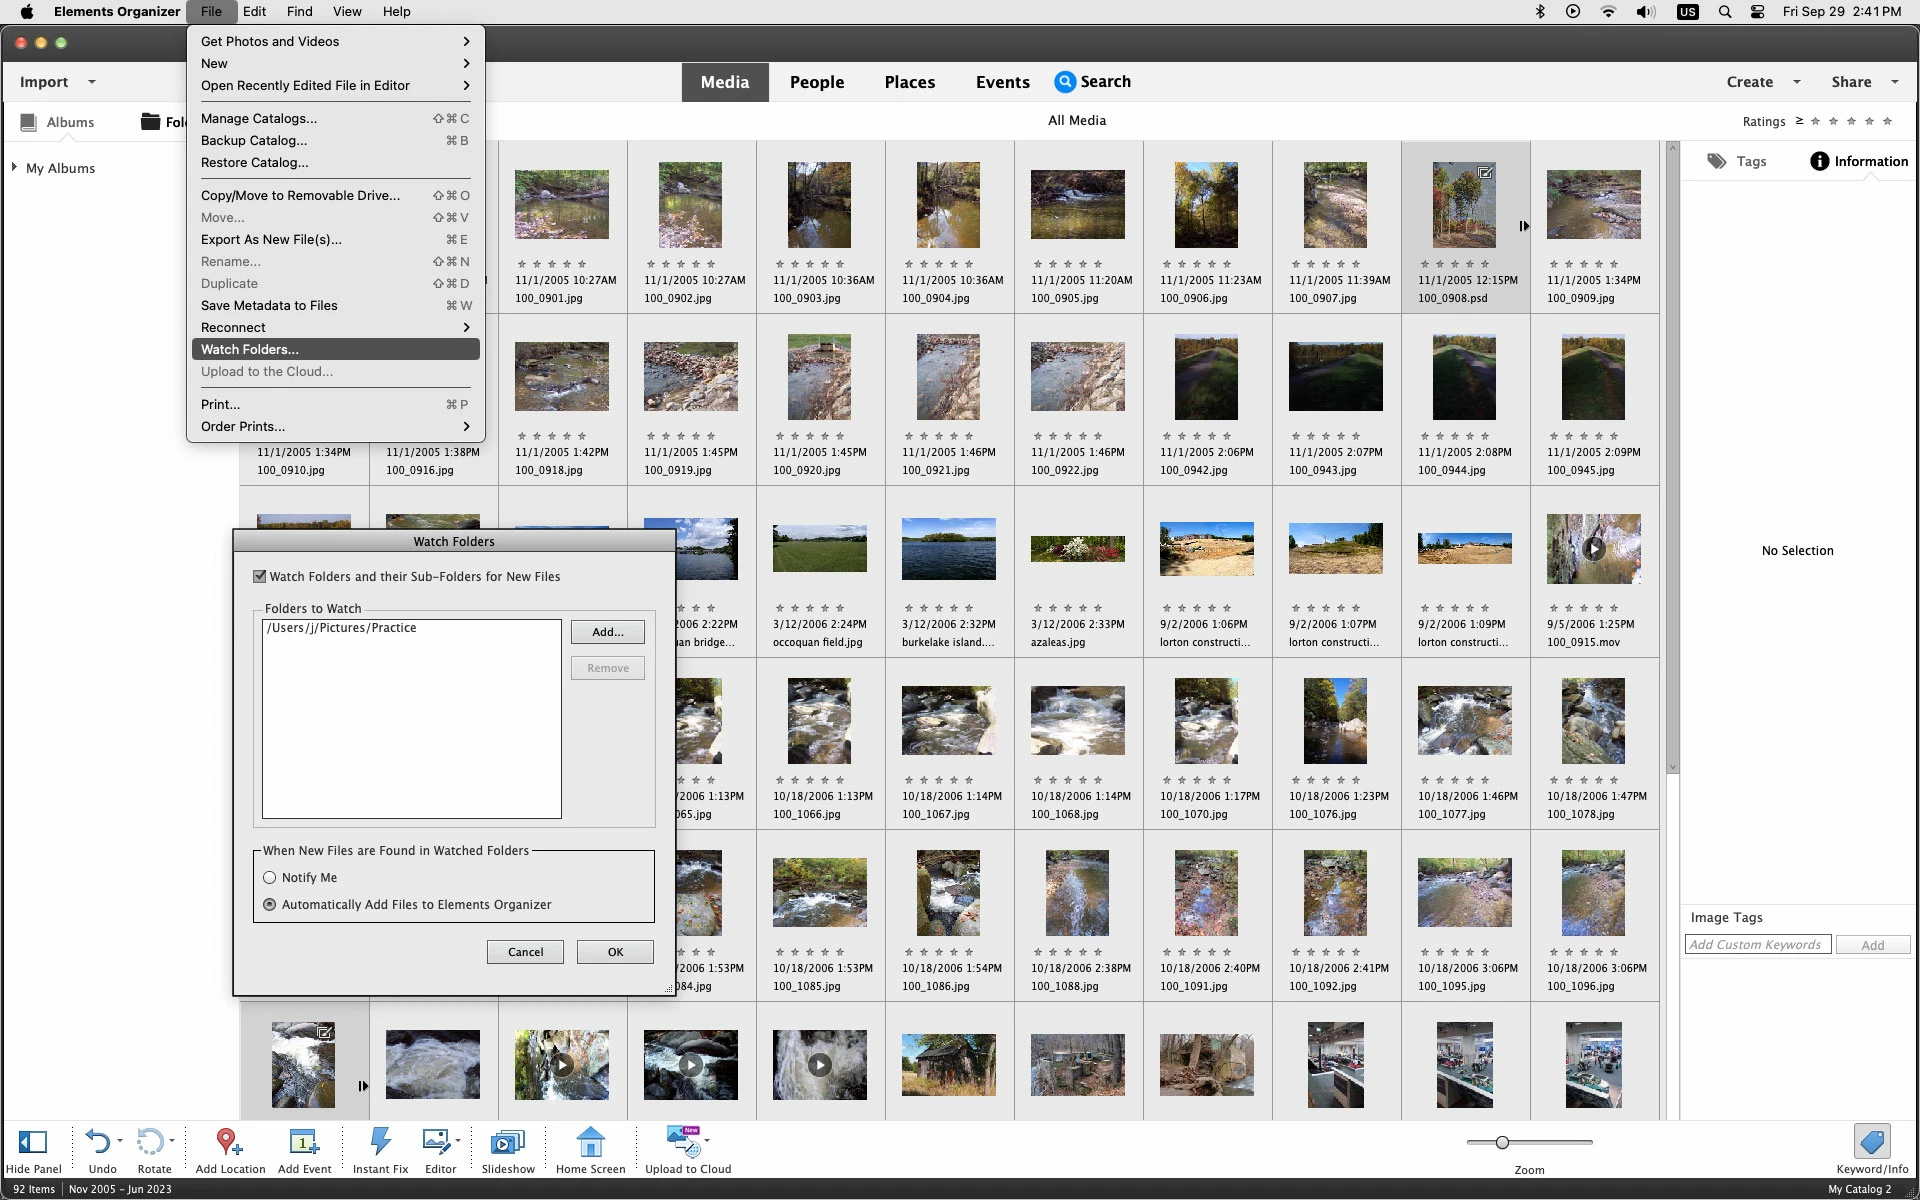Select the Notify Me radio option
This screenshot has height=1200, width=1920.
point(269,878)
